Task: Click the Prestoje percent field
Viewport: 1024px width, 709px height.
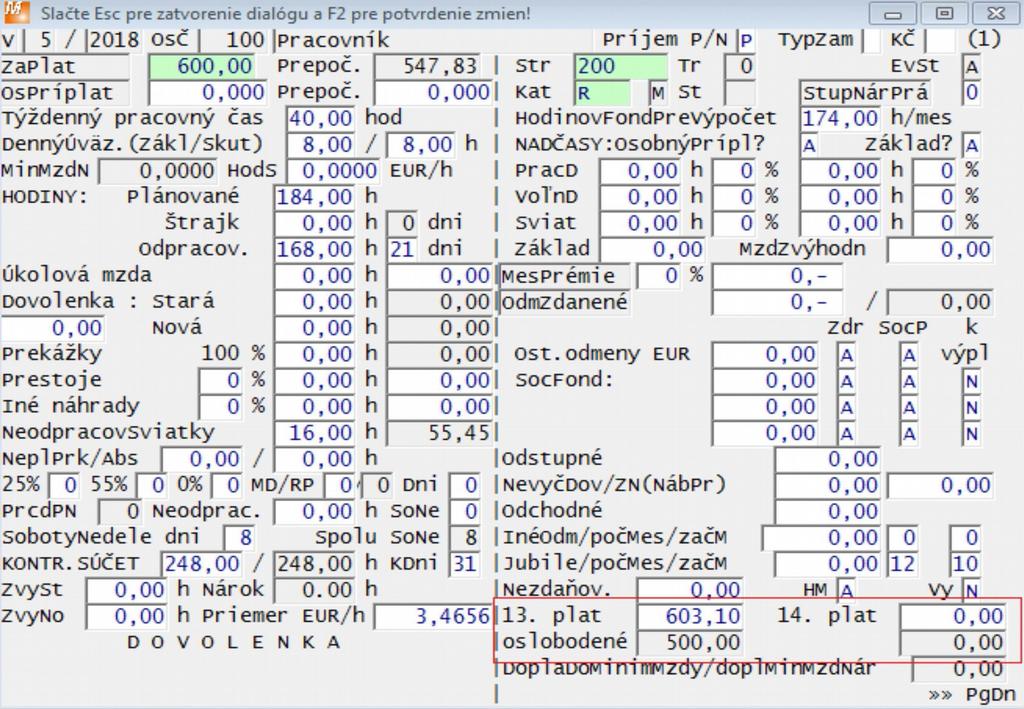Action: click(x=221, y=381)
